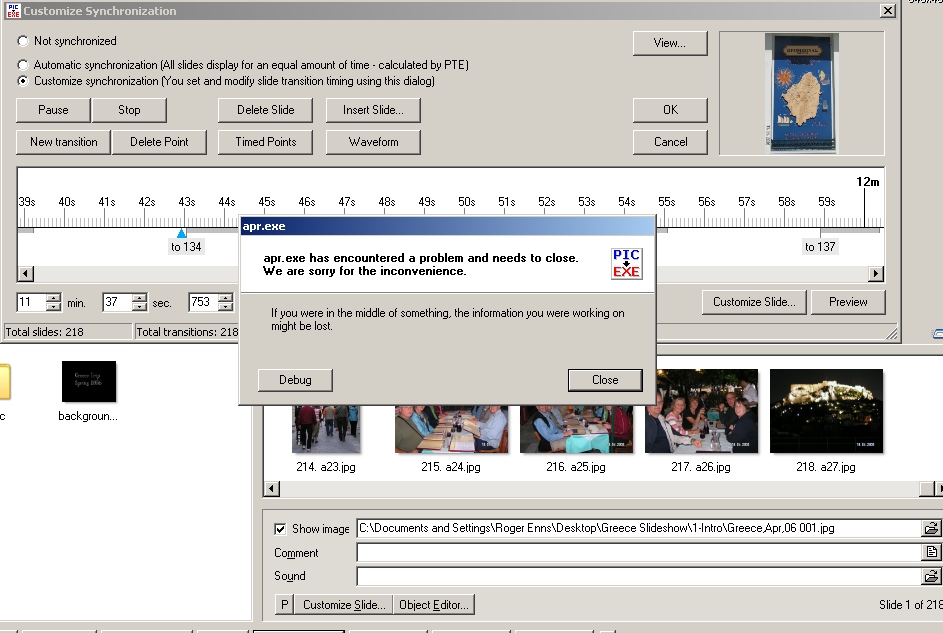Click the Comment input field
943x633 pixels.
639,552
